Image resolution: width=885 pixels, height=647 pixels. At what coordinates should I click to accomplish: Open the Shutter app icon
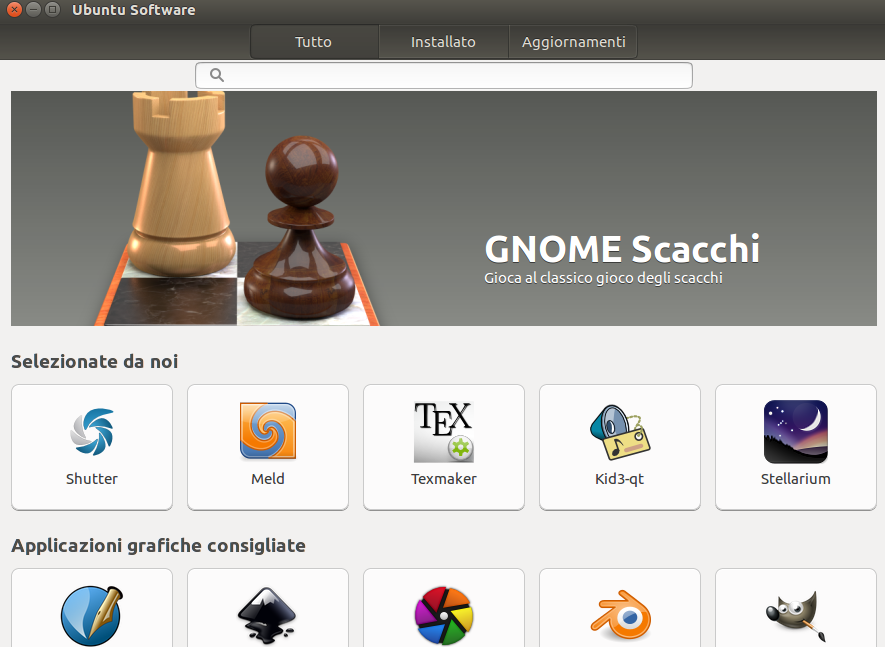[92, 432]
